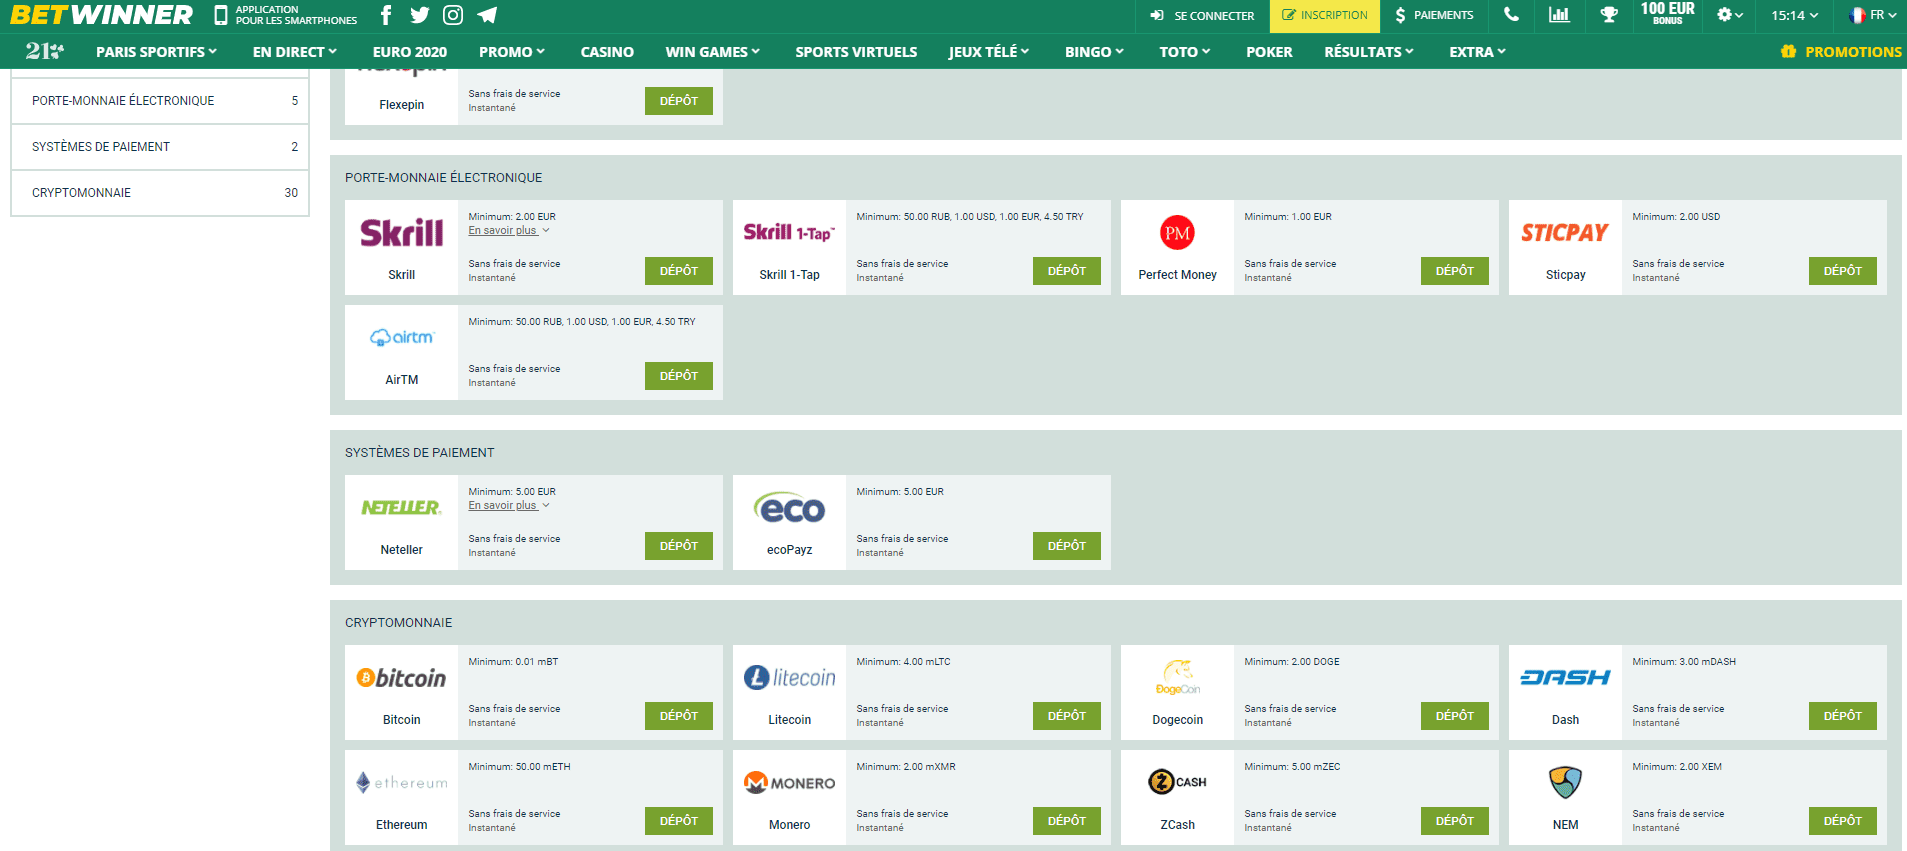Click the 21 card game icon
Screen dimensions: 1907x851
point(45,51)
